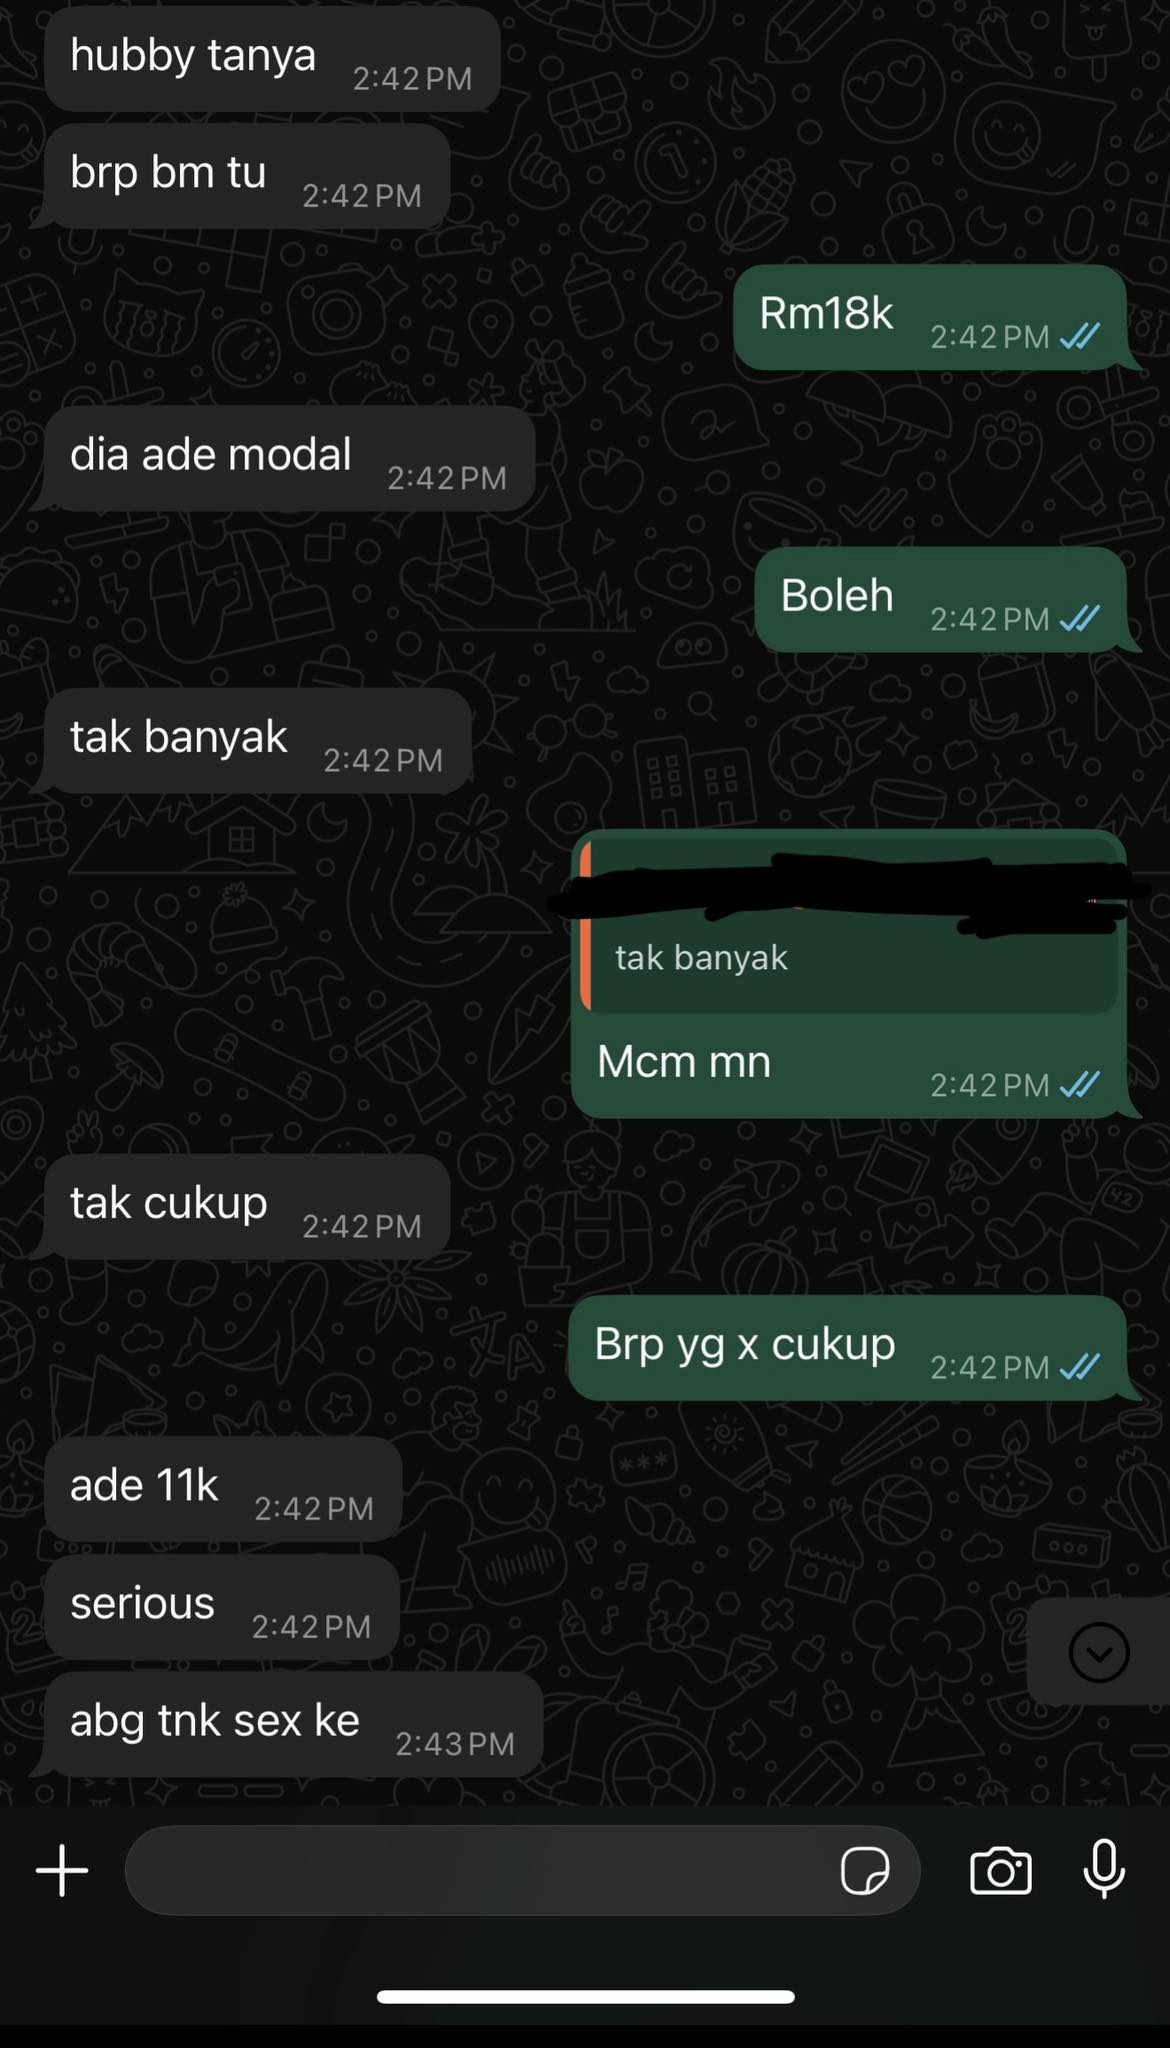Screen dimensions: 1170x2048
Task: Tap the 'brp bm tu' message
Action: (246, 176)
